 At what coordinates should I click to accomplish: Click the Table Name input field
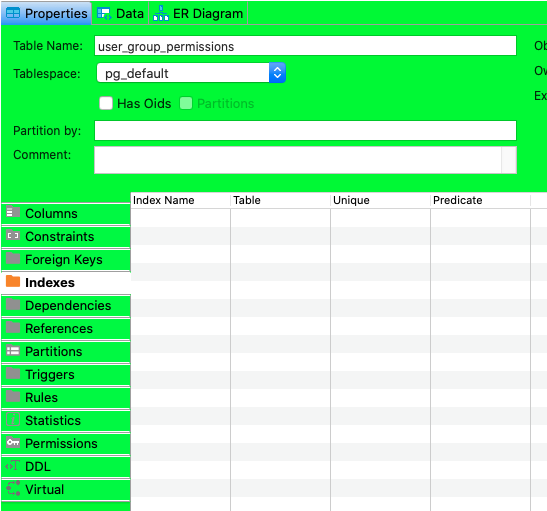pos(305,46)
